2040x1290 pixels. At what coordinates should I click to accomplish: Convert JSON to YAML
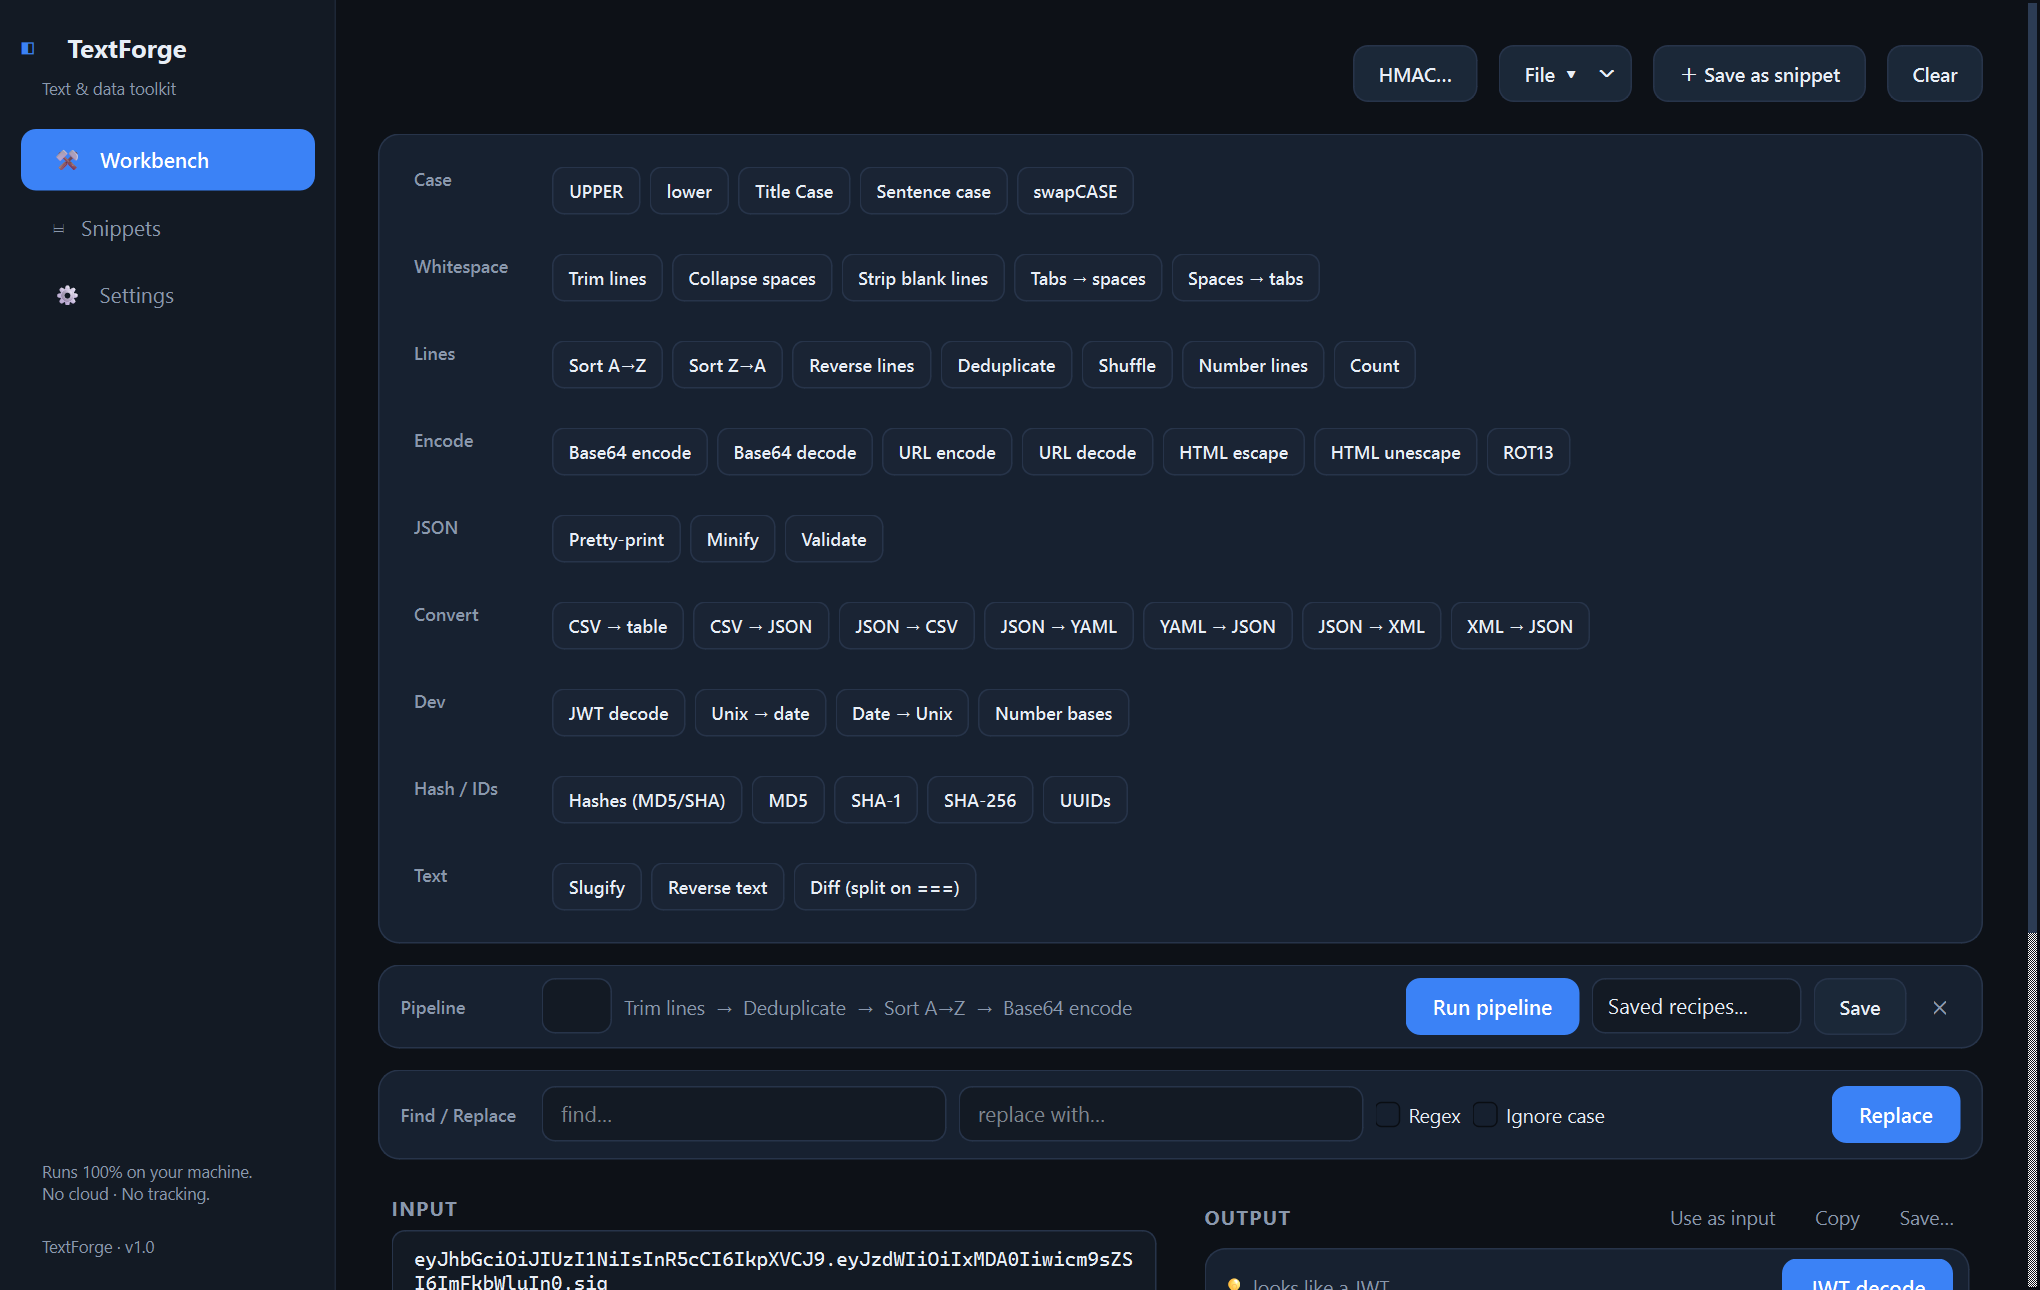click(1058, 626)
